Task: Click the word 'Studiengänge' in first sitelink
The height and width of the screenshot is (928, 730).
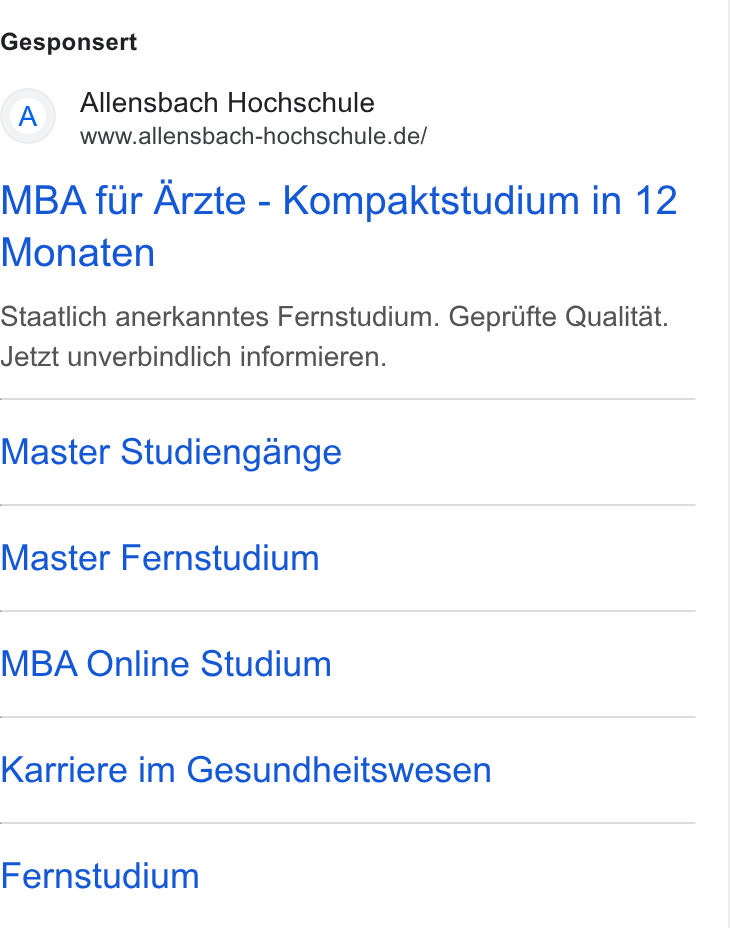Action: tap(231, 452)
